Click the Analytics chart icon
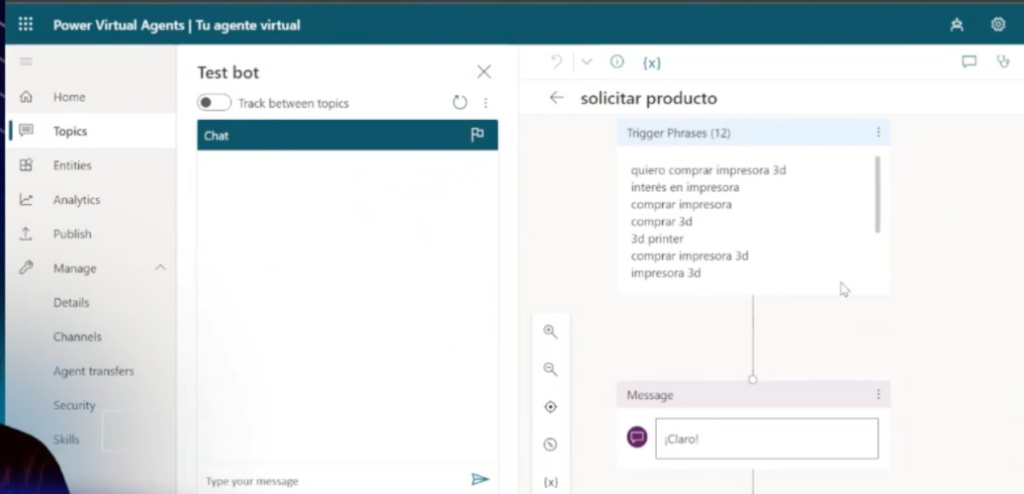Screen dimensions: 1024x494 tap(26, 199)
